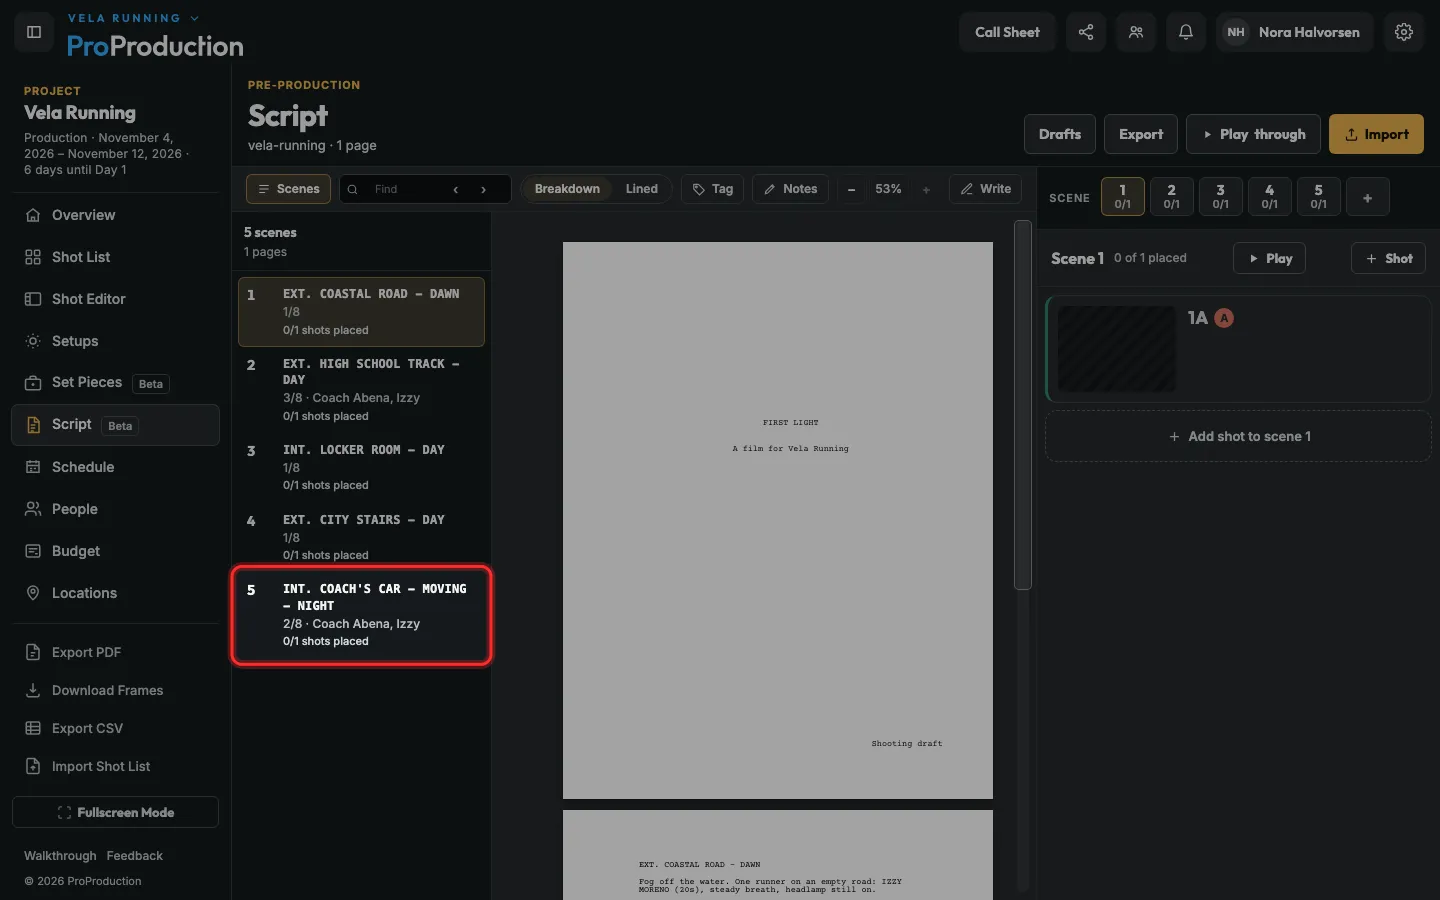Screen dimensions: 1440x900
Task: Go to next find result
Action: (484, 189)
